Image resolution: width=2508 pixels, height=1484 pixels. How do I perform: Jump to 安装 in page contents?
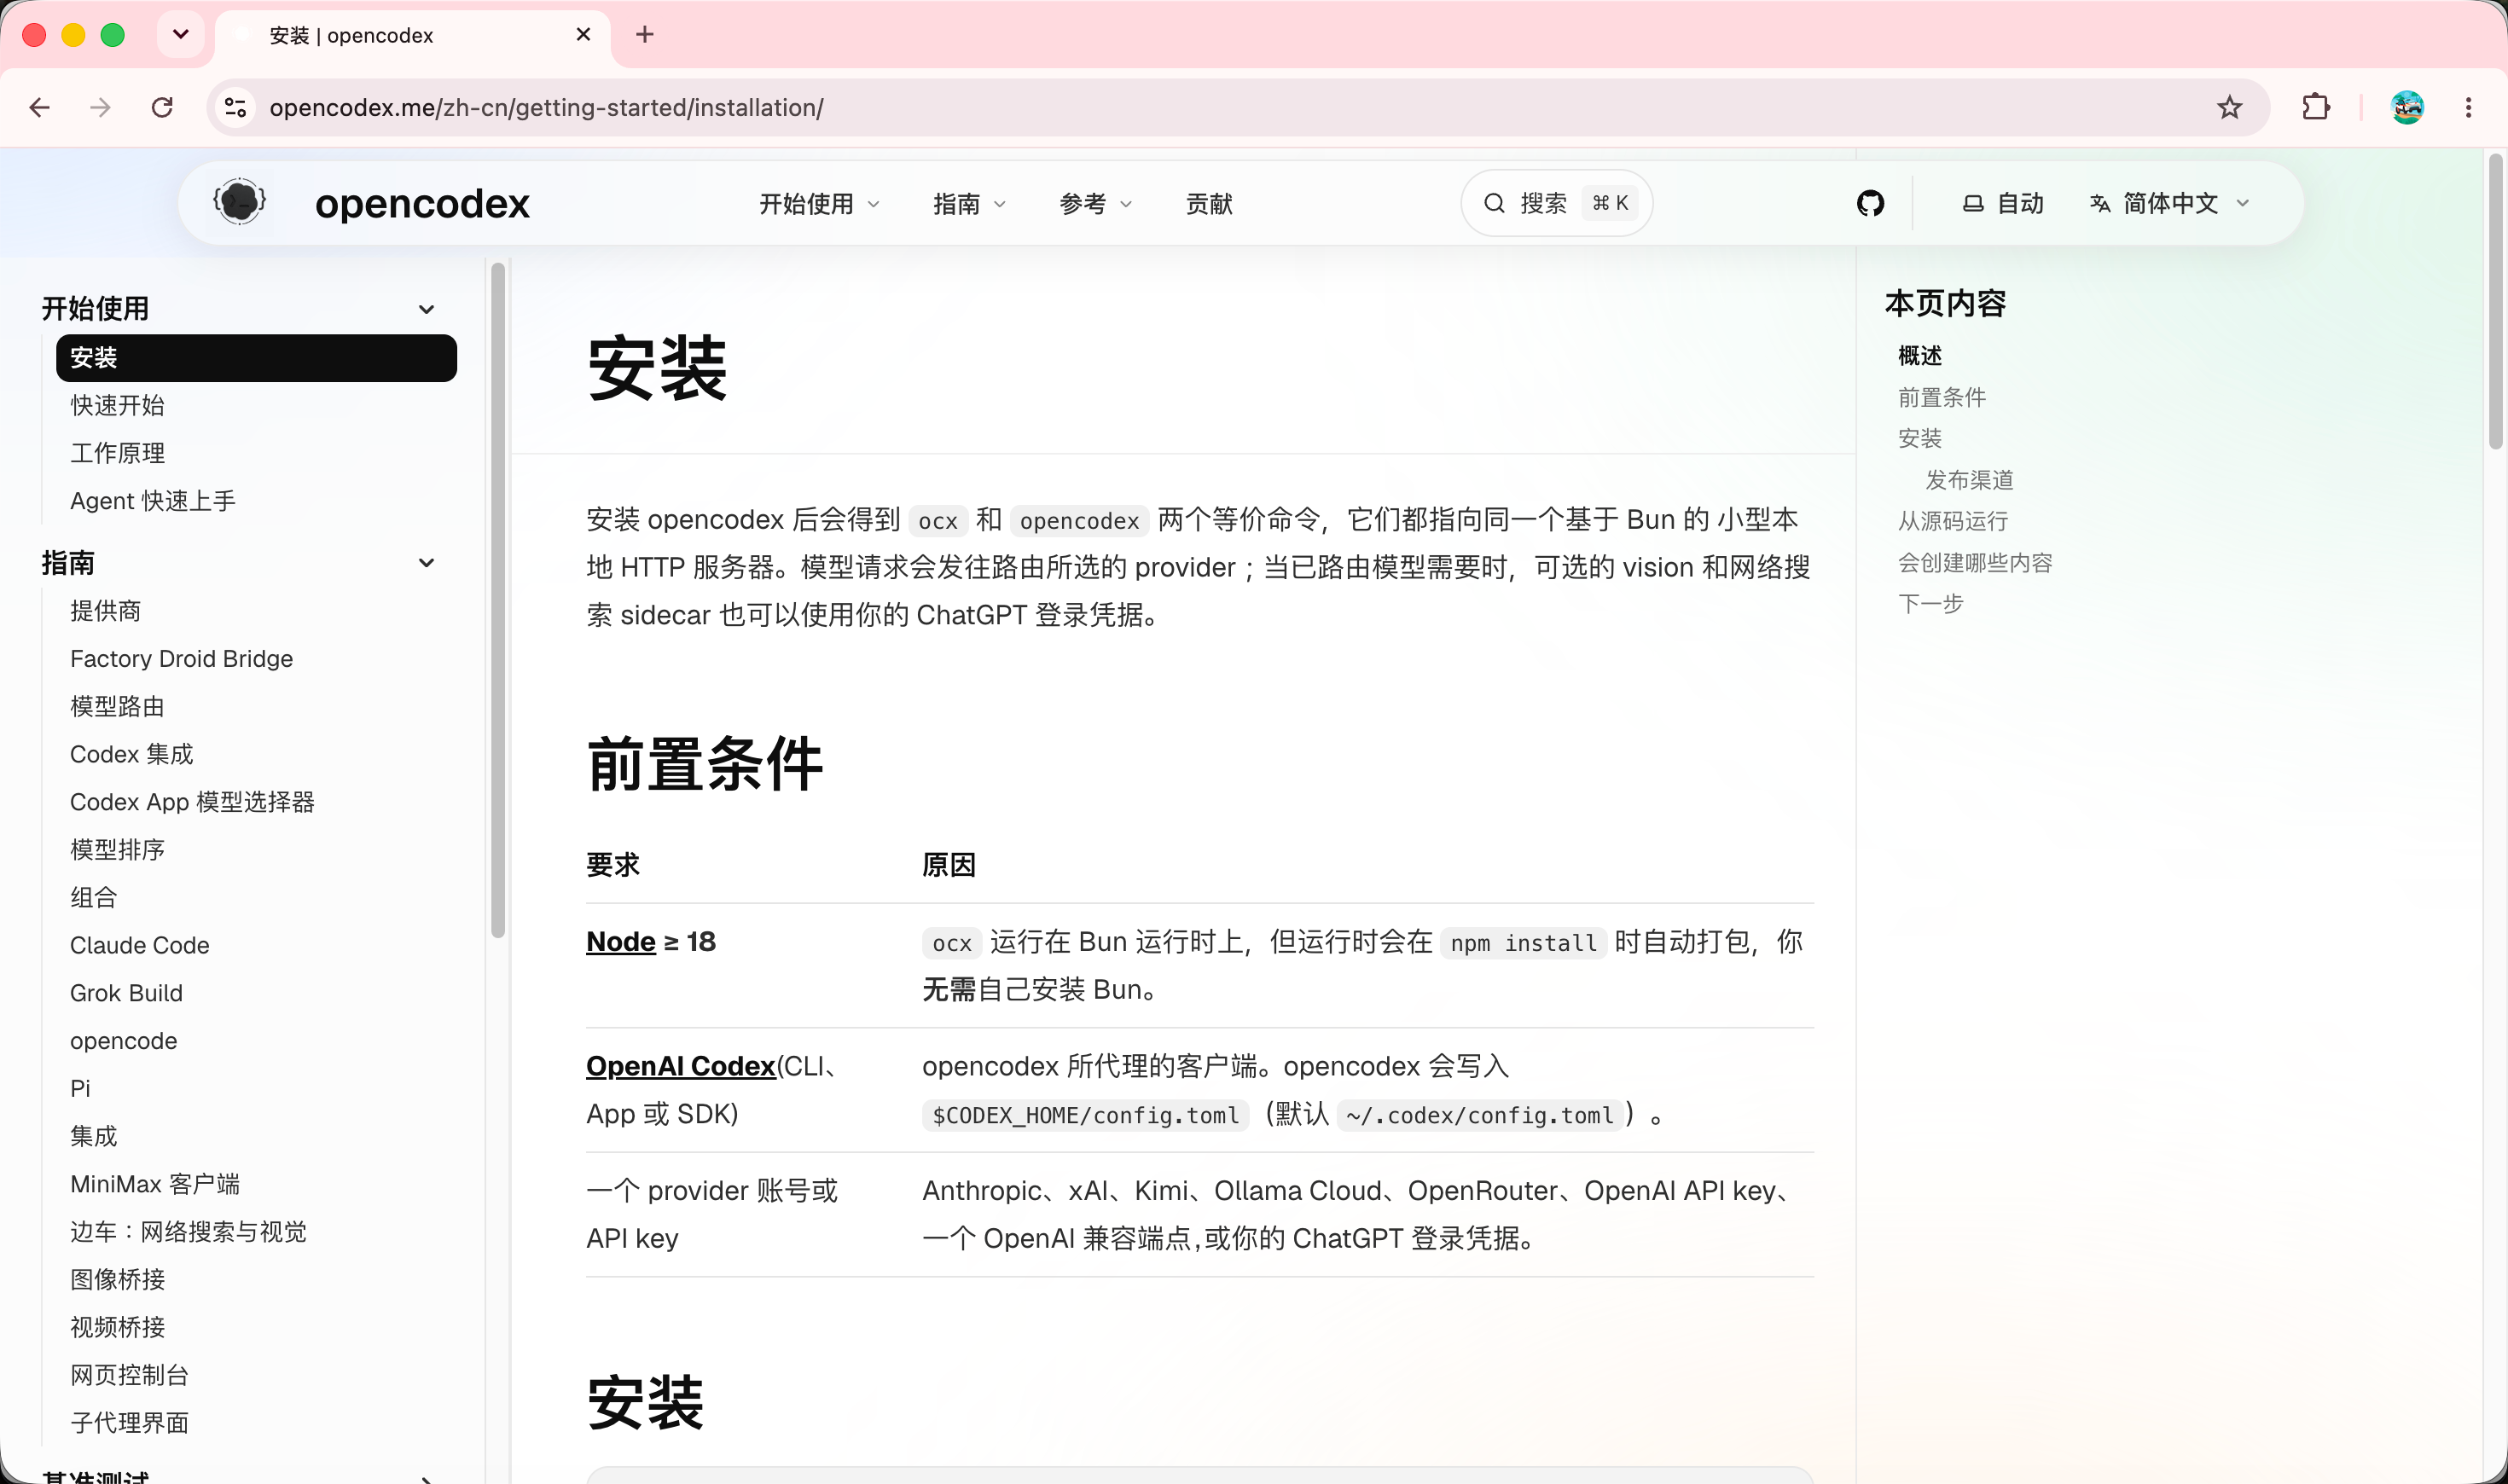[x=1920, y=439]
